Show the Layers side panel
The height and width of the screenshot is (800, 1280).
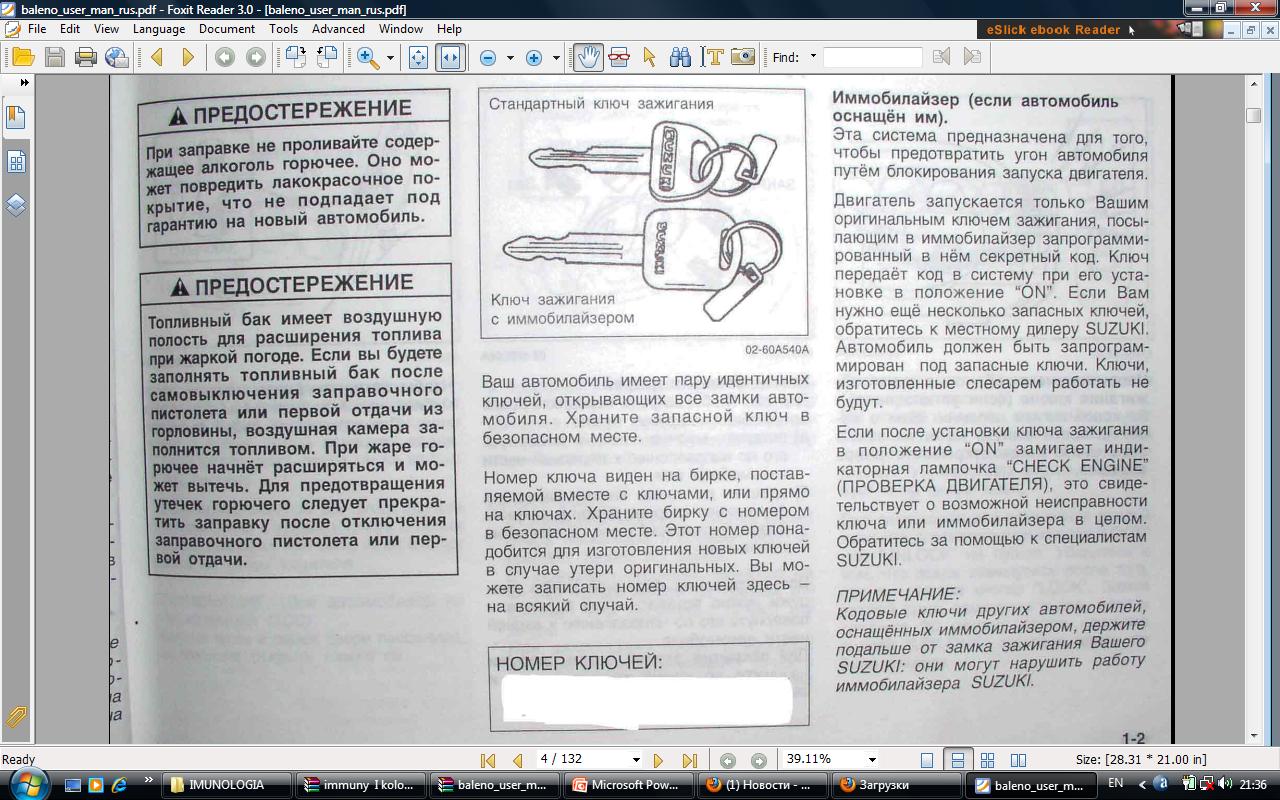point(16,205)
